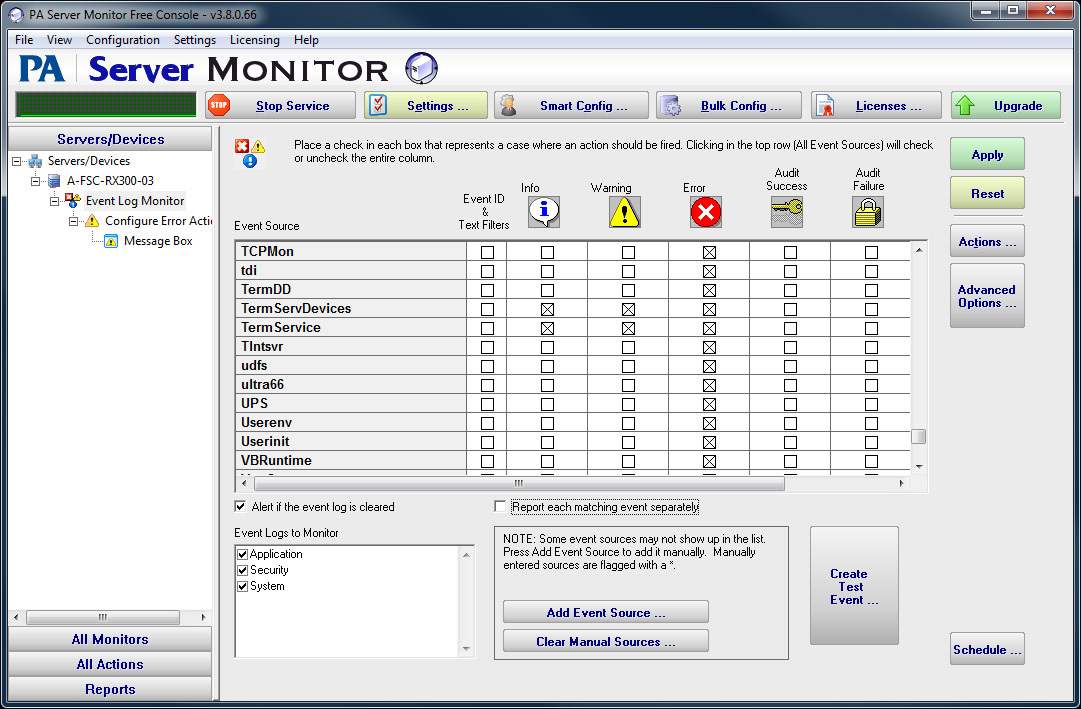Screen dimensions: 1081x709
Task: Click the Licenses certificate icon
Action: click(x=824, y=106)
